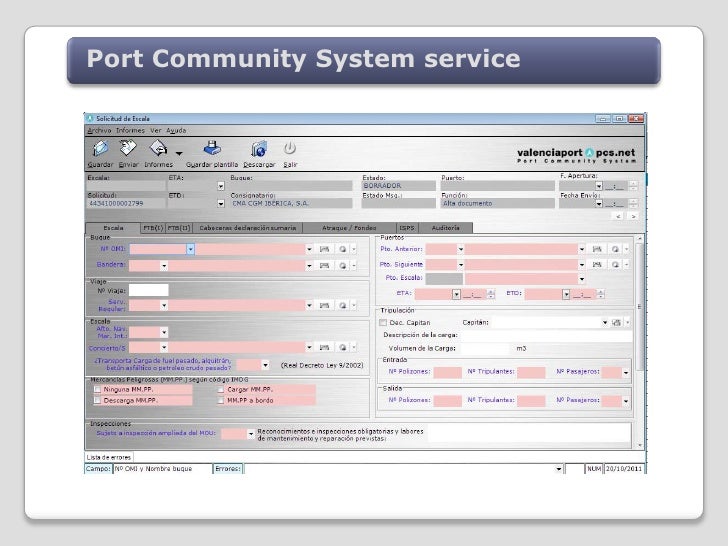
Task: Check Cargar MM.PP. checkbox
Action: pyautogui.click(x=221, y=389)
